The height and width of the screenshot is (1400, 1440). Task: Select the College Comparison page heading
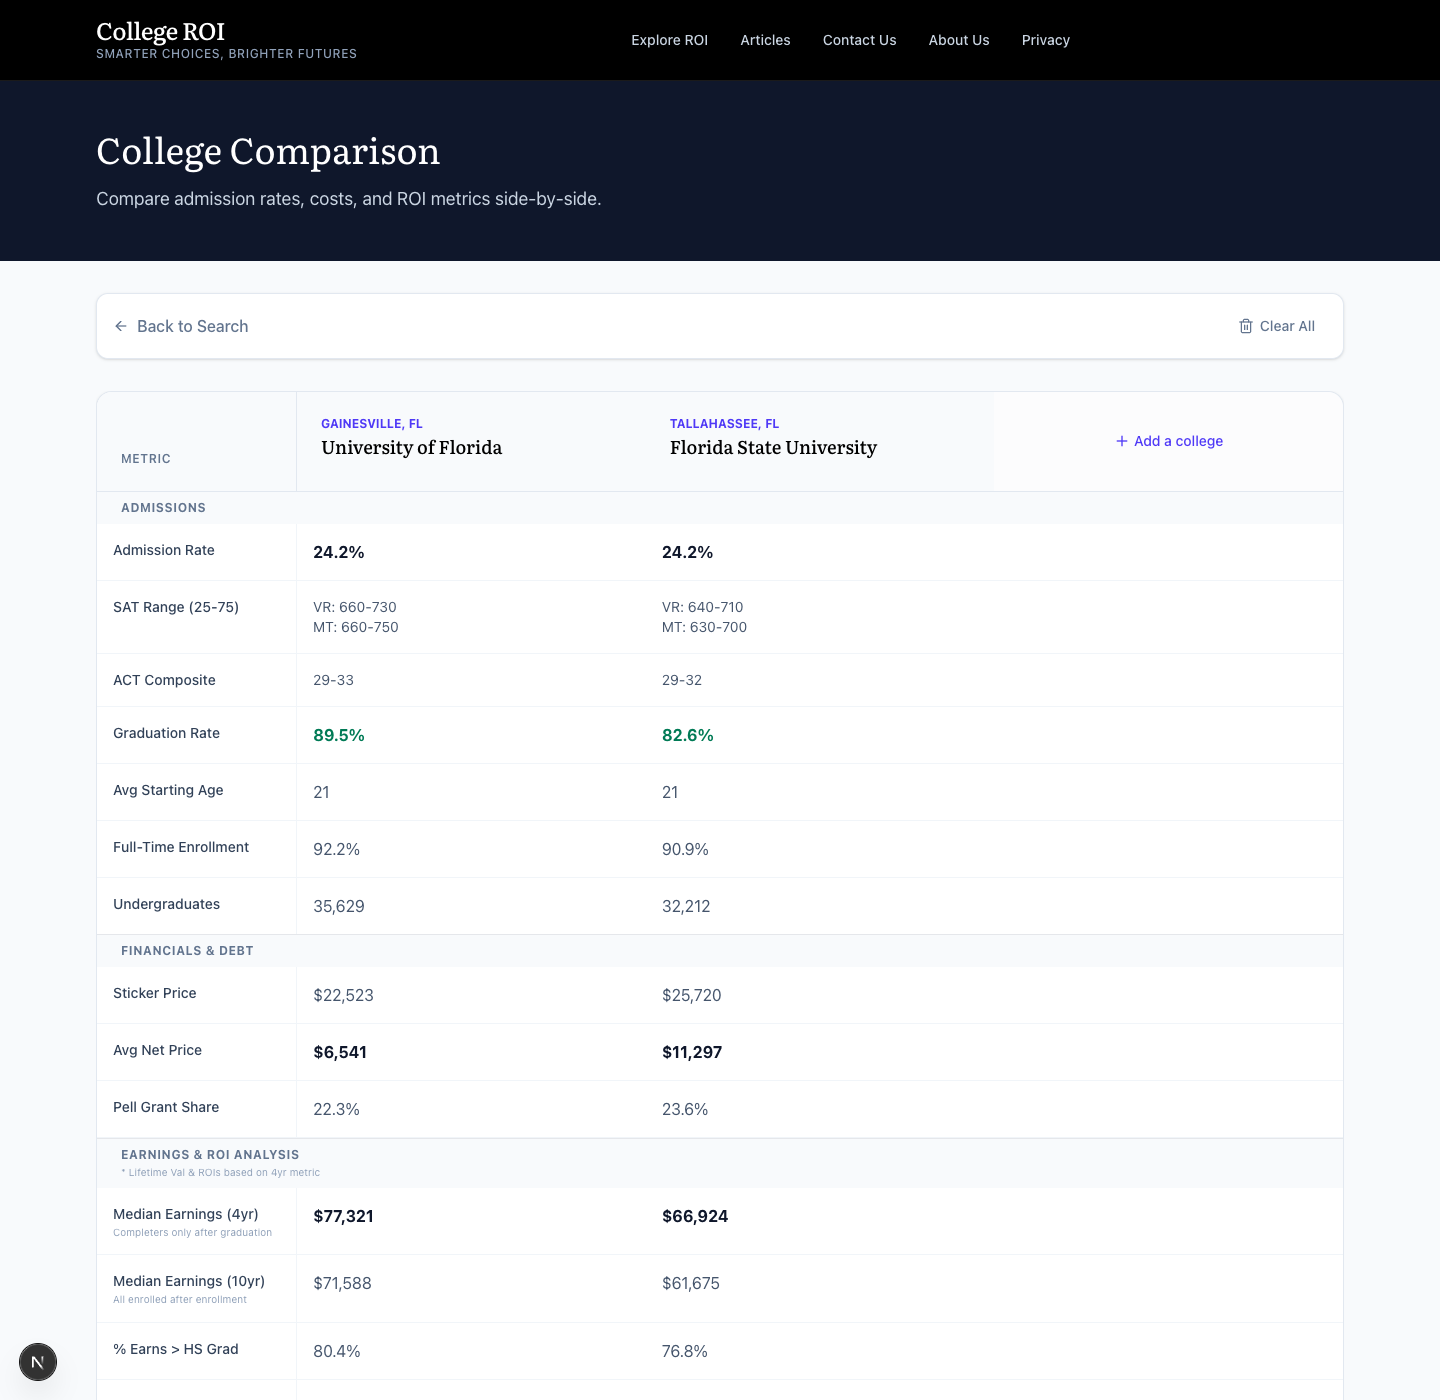pyautogui.click(x=268, y=152)
